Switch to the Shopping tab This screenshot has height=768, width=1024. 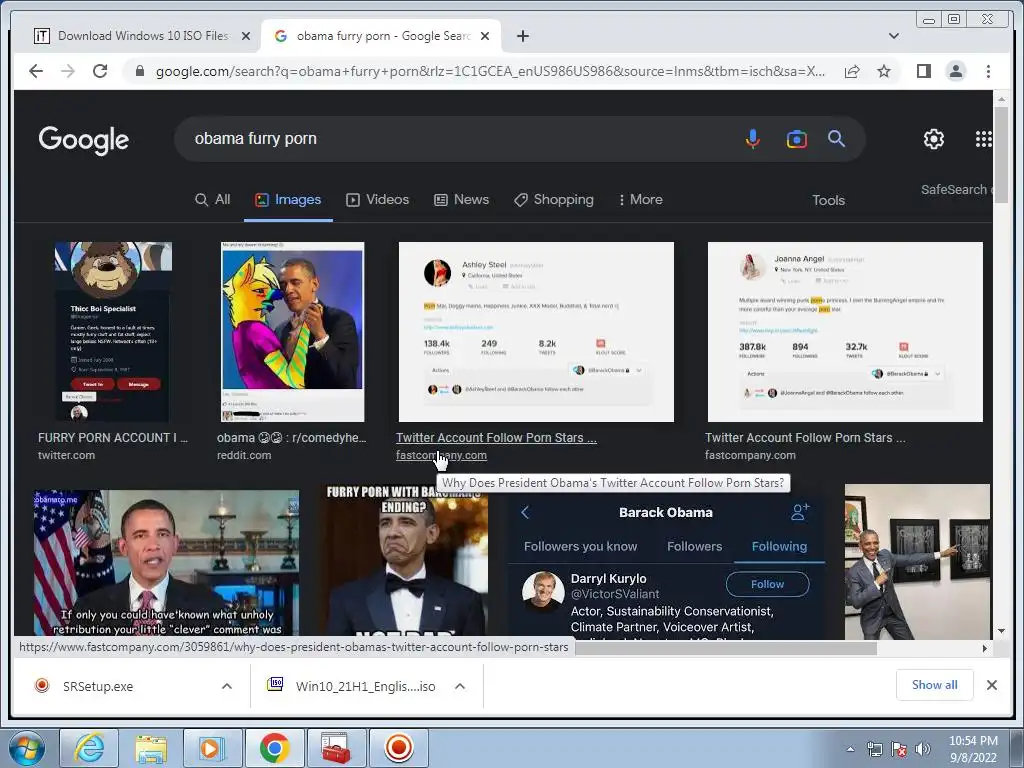click(554, 200)
